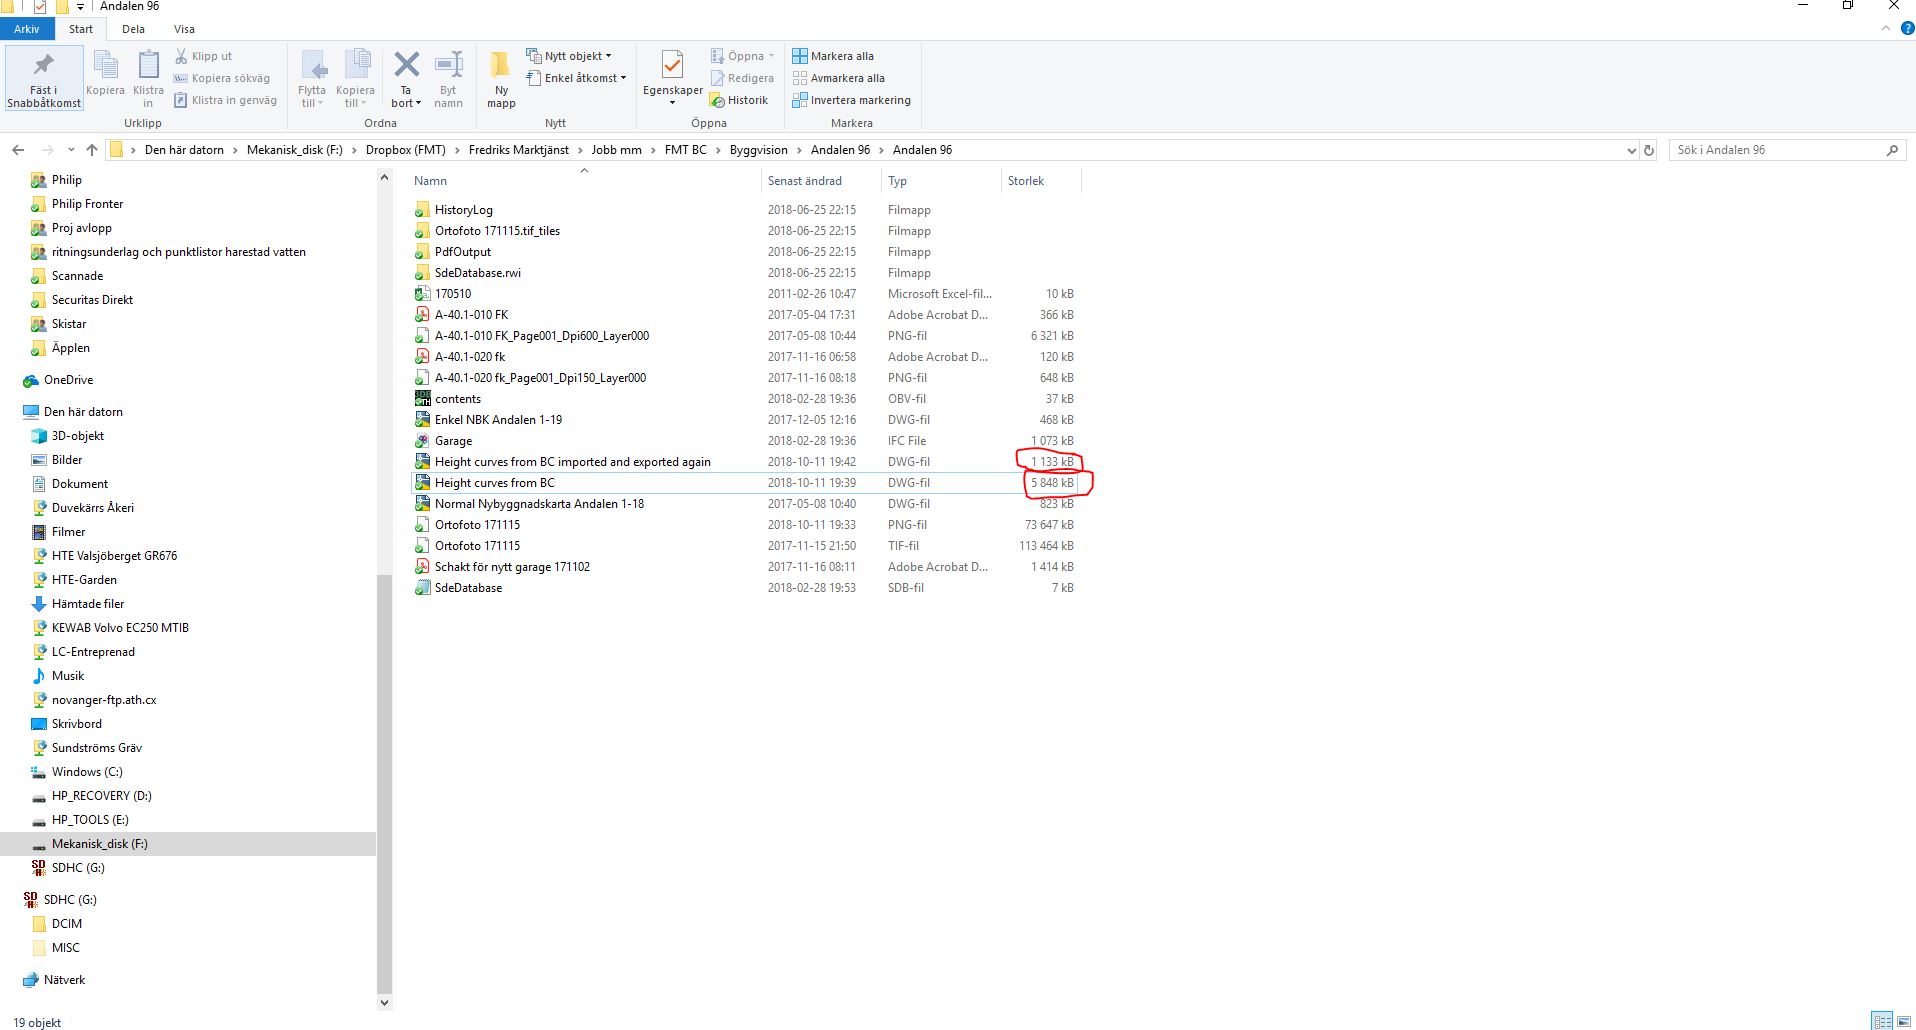Click the Byt namn rename button
The height and width of the screenshot is (1030, 1916).
point(448,79)
